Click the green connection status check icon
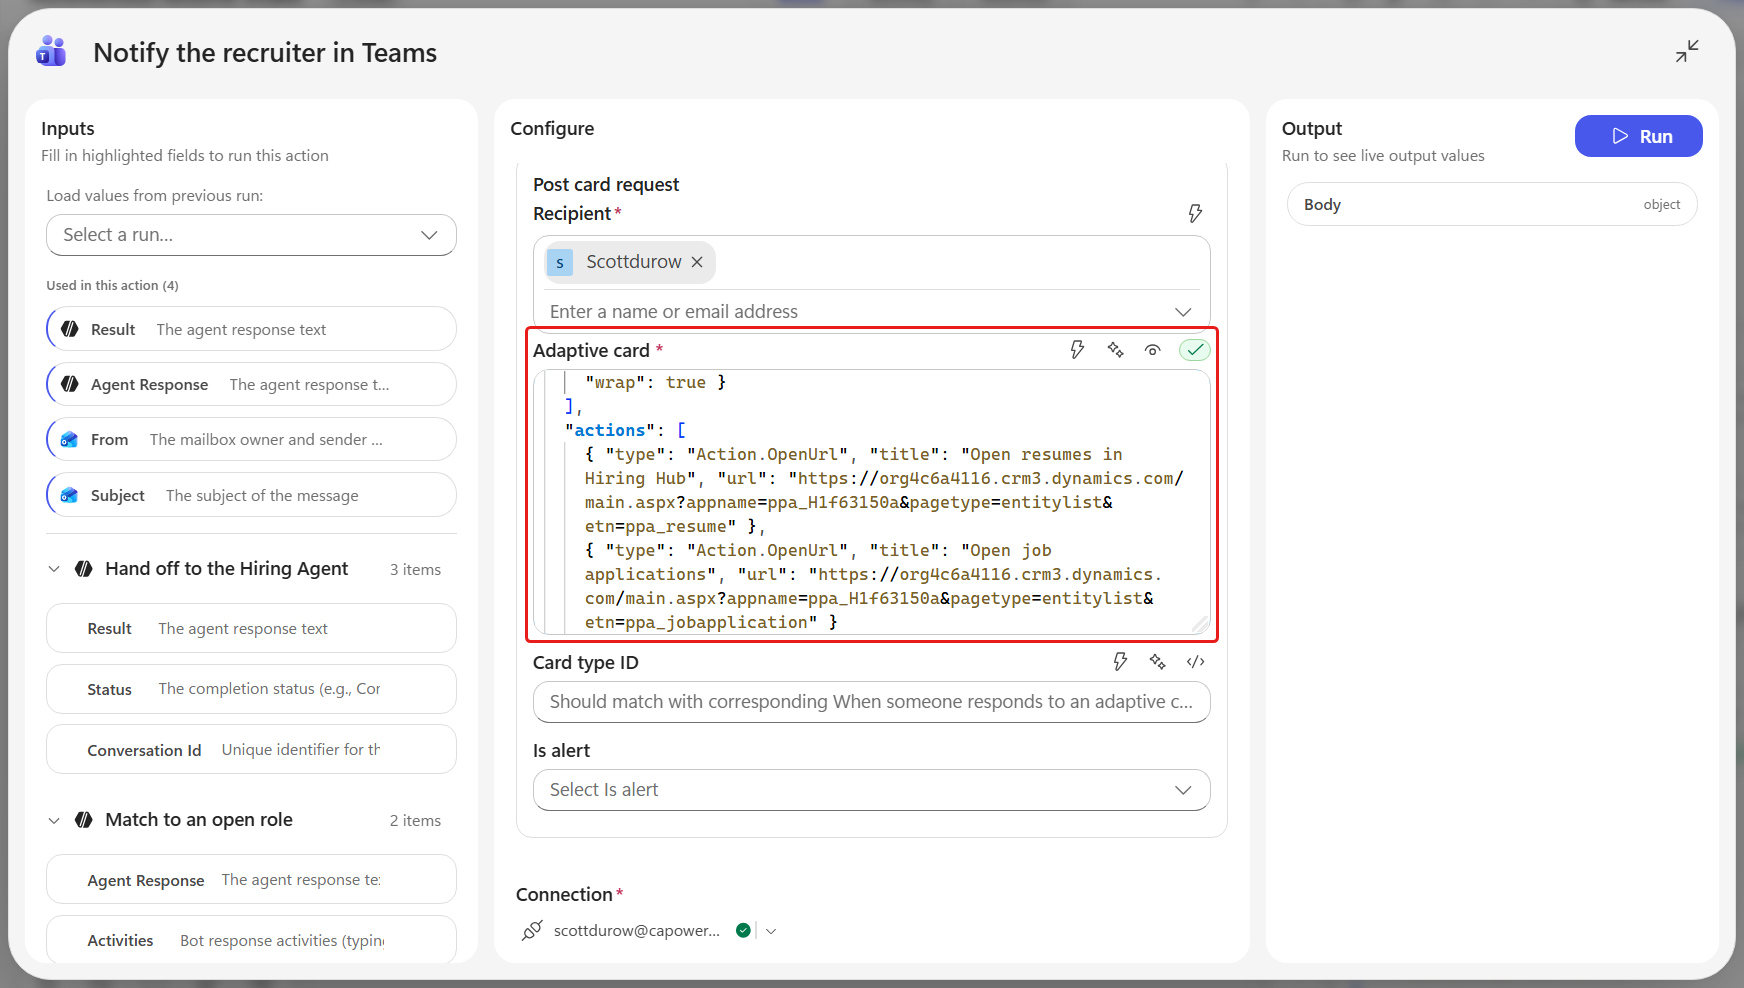The height and width of the screenshot is (988, 1744). click(x=743, y=930)
